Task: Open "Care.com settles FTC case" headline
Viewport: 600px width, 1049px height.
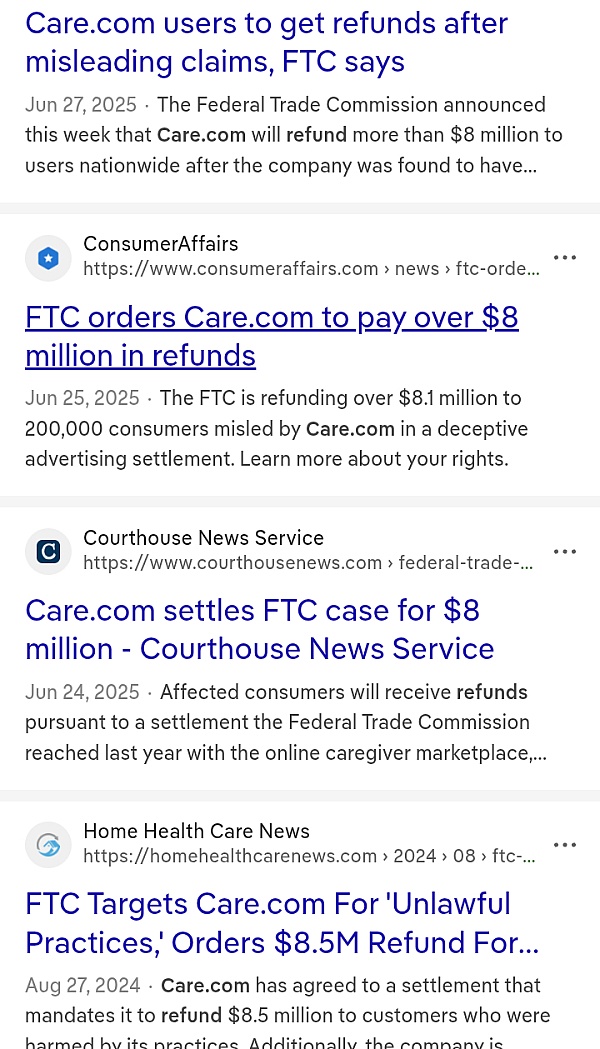Action: (x=260, y=629)
